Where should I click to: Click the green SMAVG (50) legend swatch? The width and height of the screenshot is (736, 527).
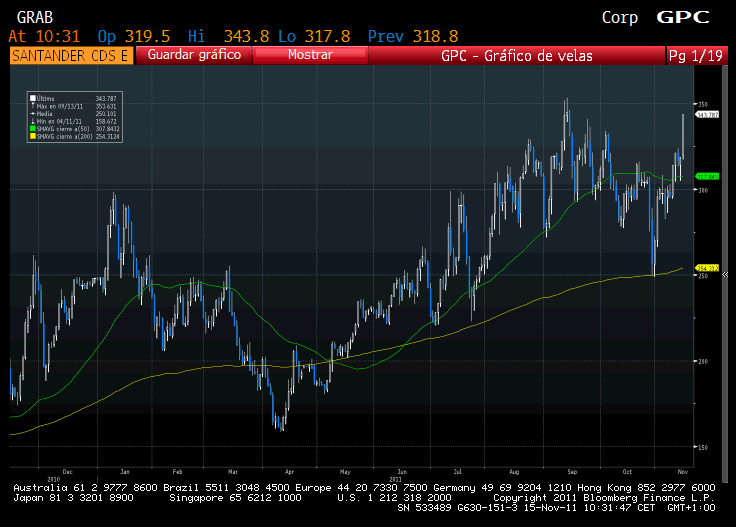coord(33,129)
